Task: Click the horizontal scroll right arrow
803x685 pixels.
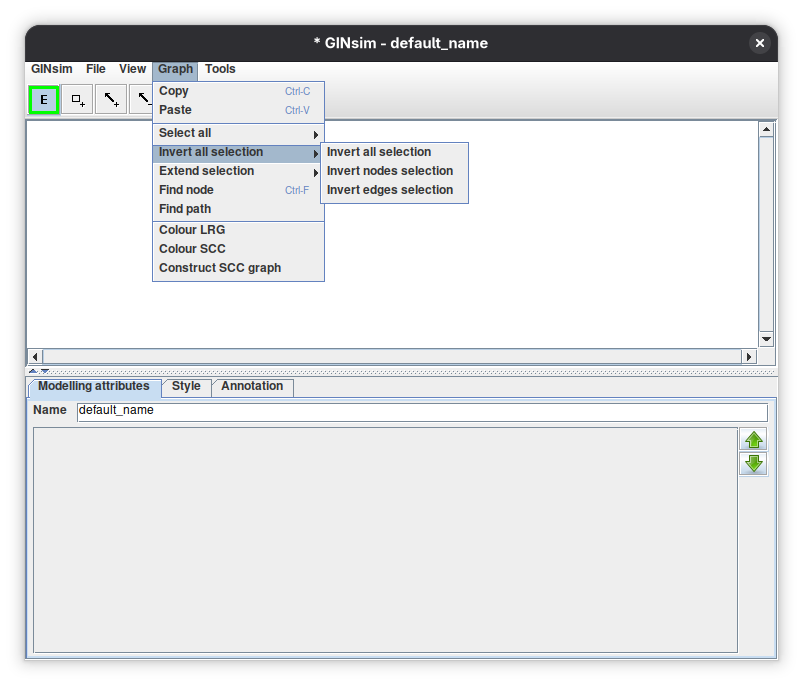Action: point(749,356)
